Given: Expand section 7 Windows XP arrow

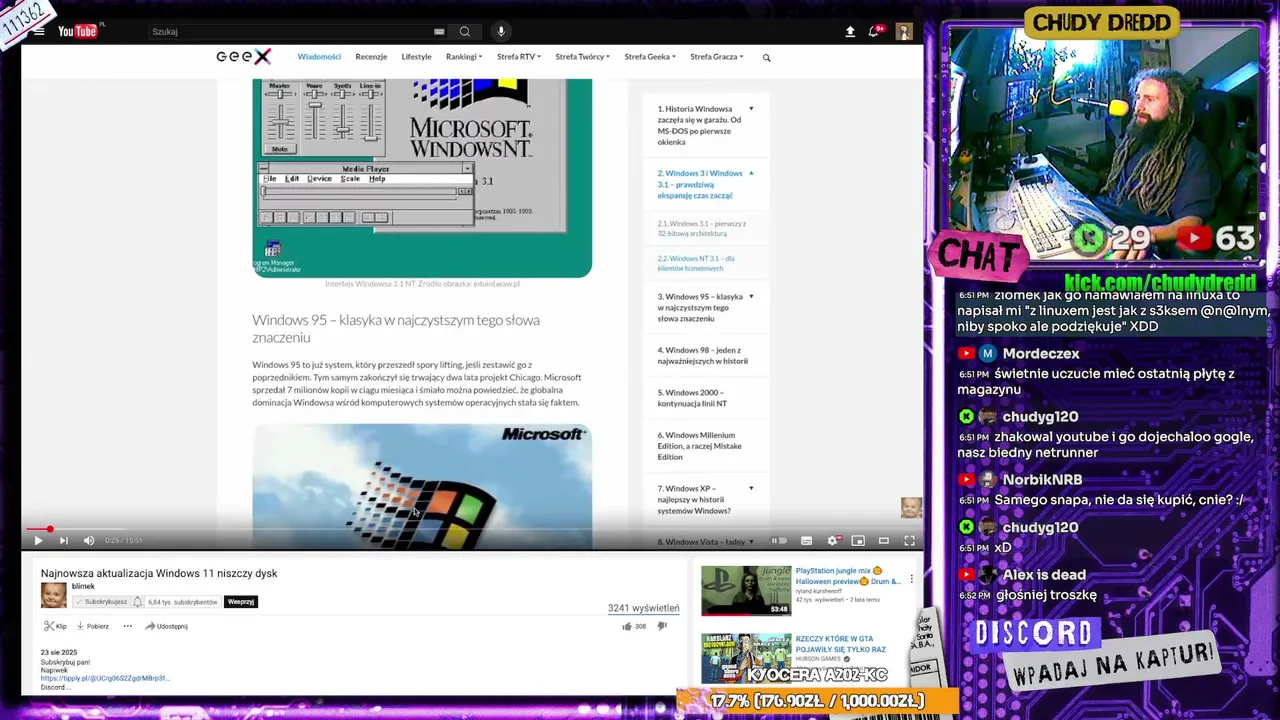Looking at the screenshot, I should tap(751, 489).
